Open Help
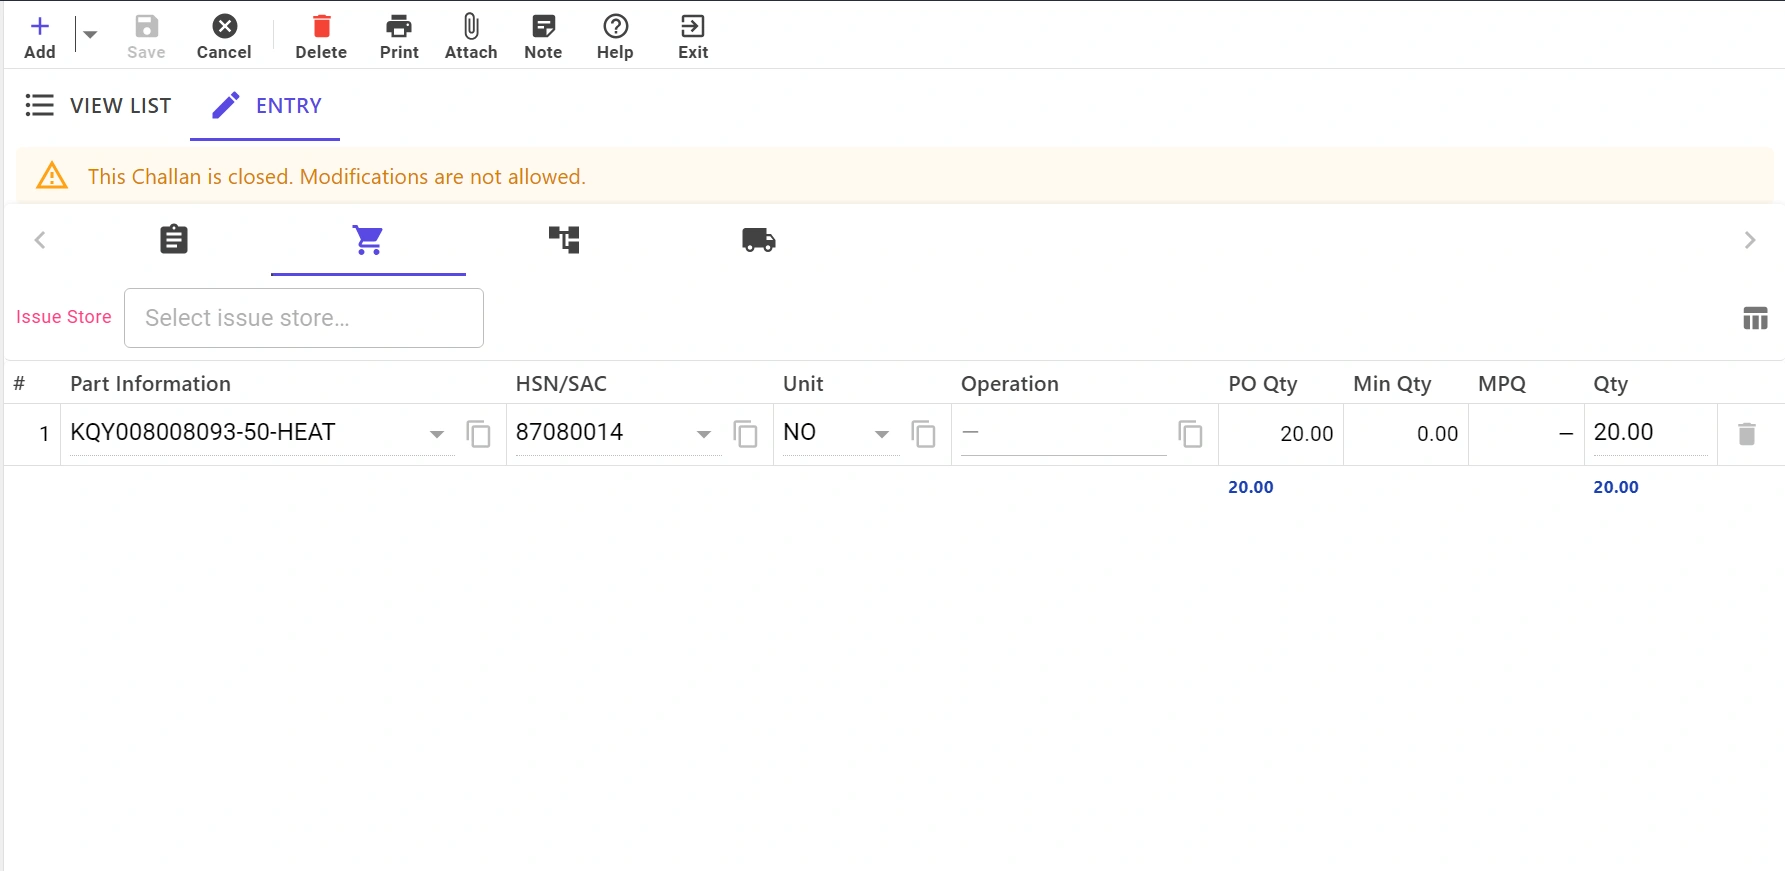Screen dimensions: 1785x871 (x=615, y=37)
